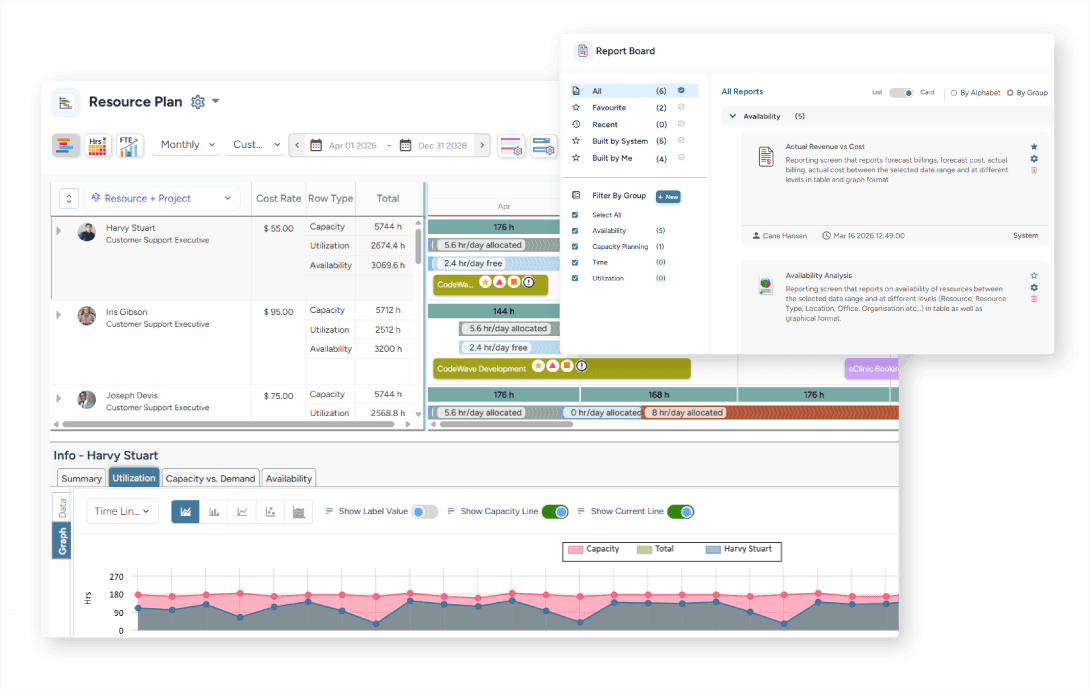Select the bar chart type icon

click(x=214, y=512)
